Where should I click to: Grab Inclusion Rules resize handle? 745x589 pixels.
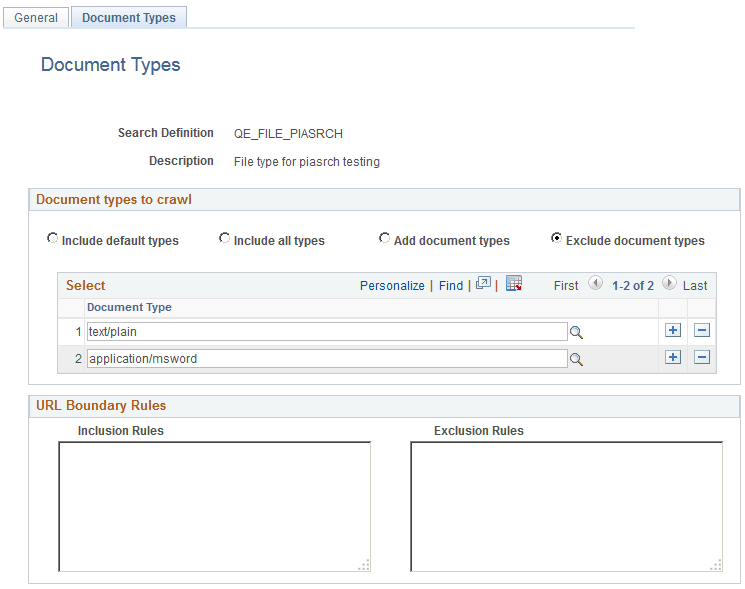point(364,566)
